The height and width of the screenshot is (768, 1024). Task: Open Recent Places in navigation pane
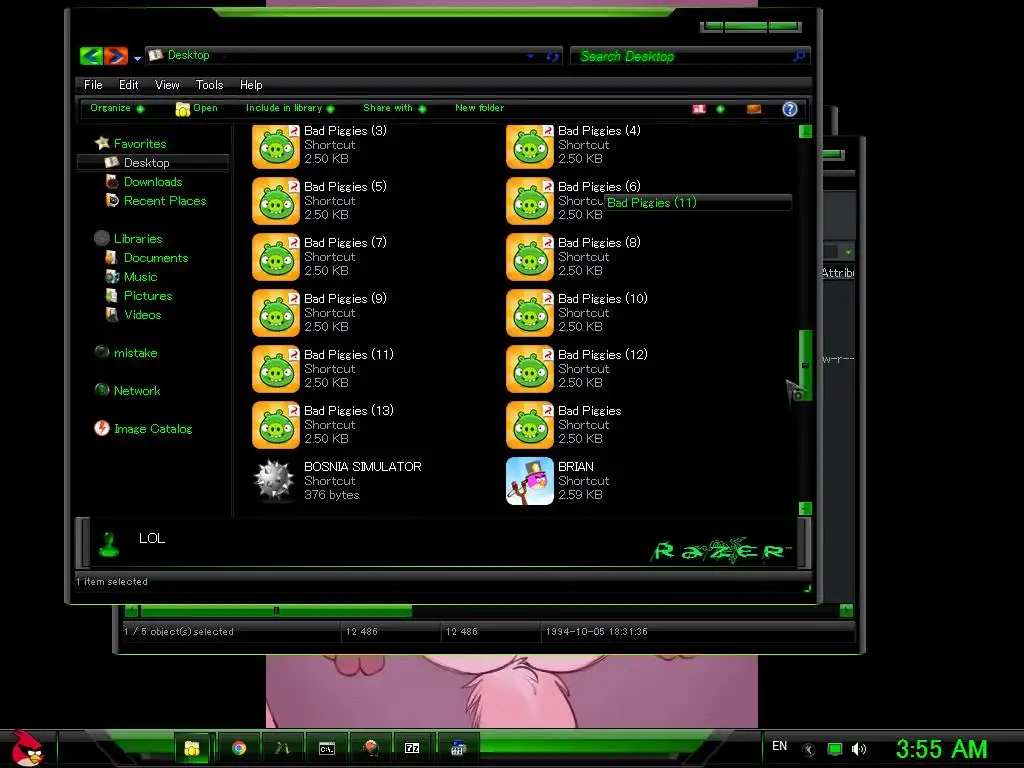[165, 200]
